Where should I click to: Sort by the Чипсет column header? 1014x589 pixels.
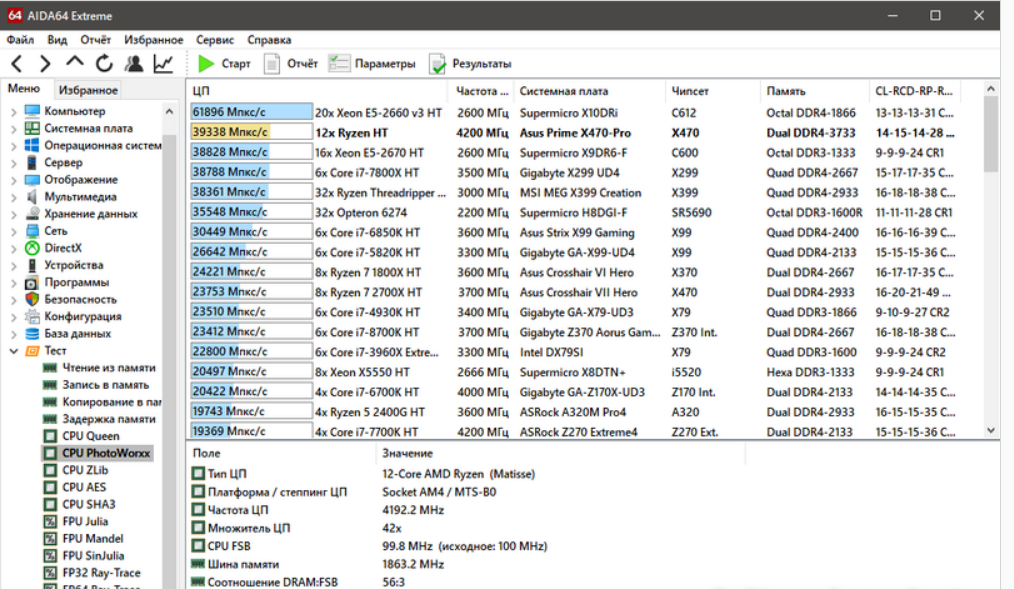(x=713, y=91)
